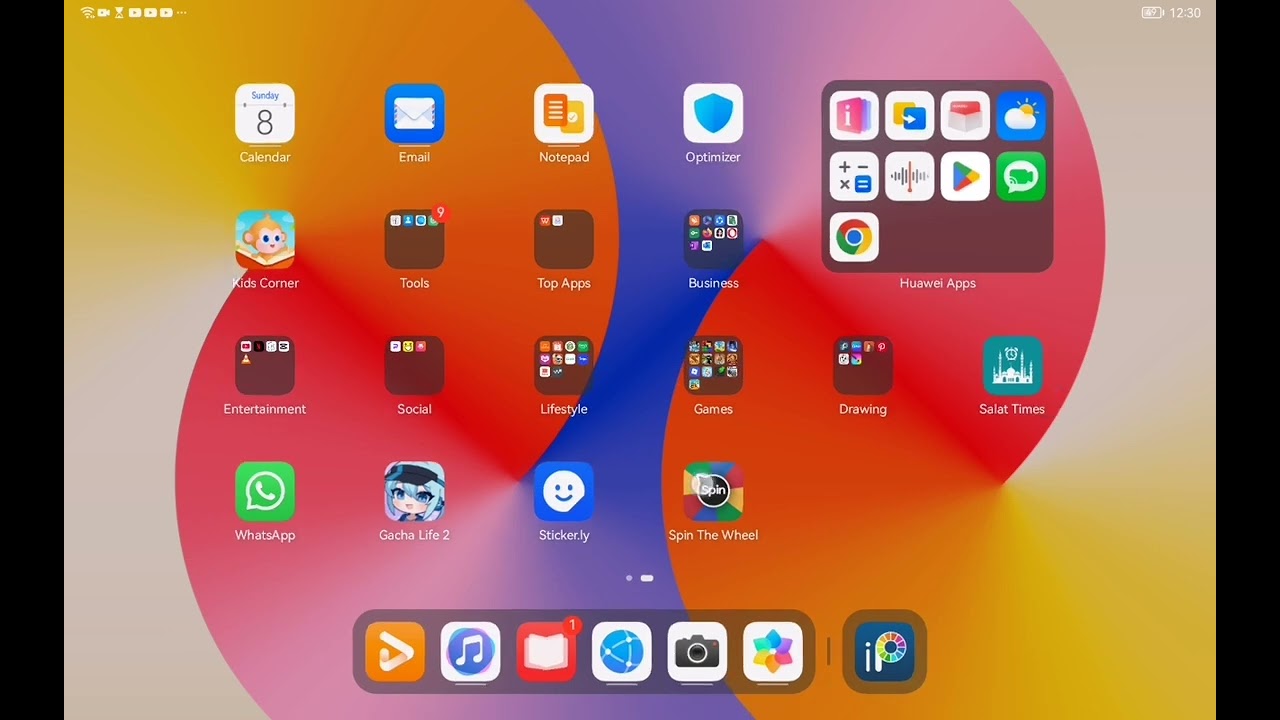Open the Drawing folder
Image resolution: width=1280 pixels, height=720 pixels.
coord(863,365)
